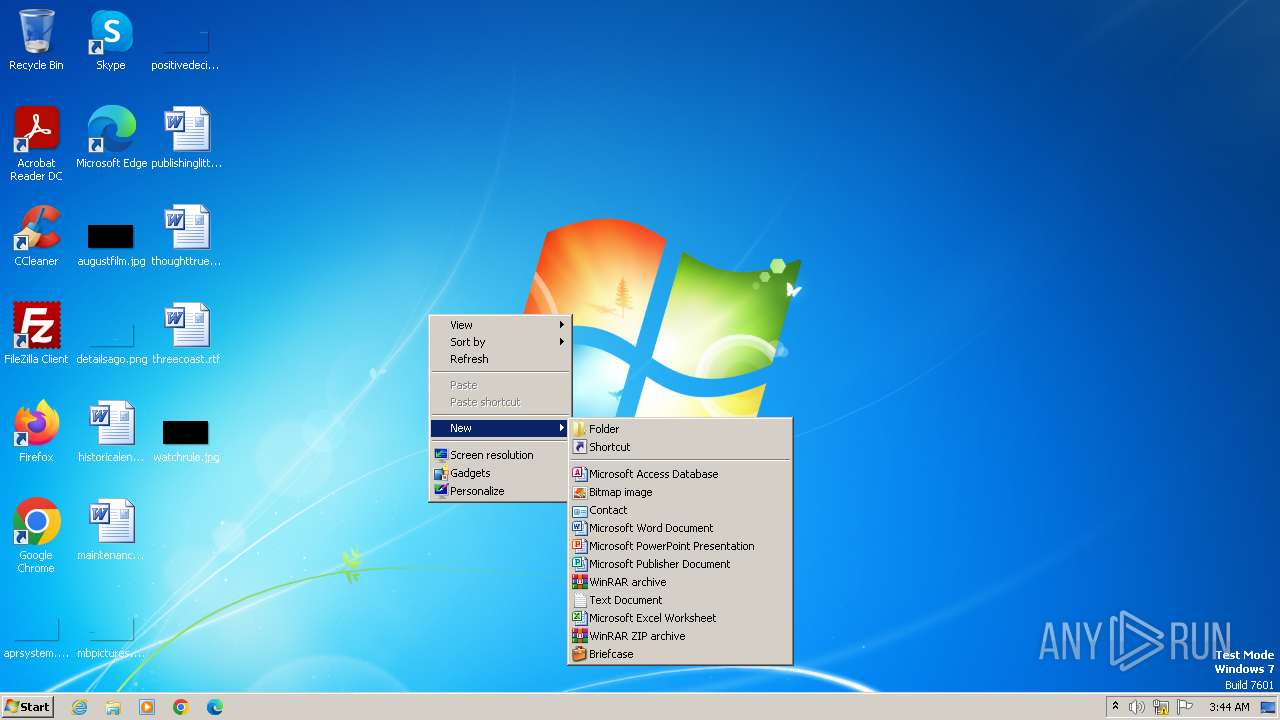Open Internet Explorer from the taskbar
Image resolution: width=1280 pixels, height=720 pixels.
[x=79, y=707]
